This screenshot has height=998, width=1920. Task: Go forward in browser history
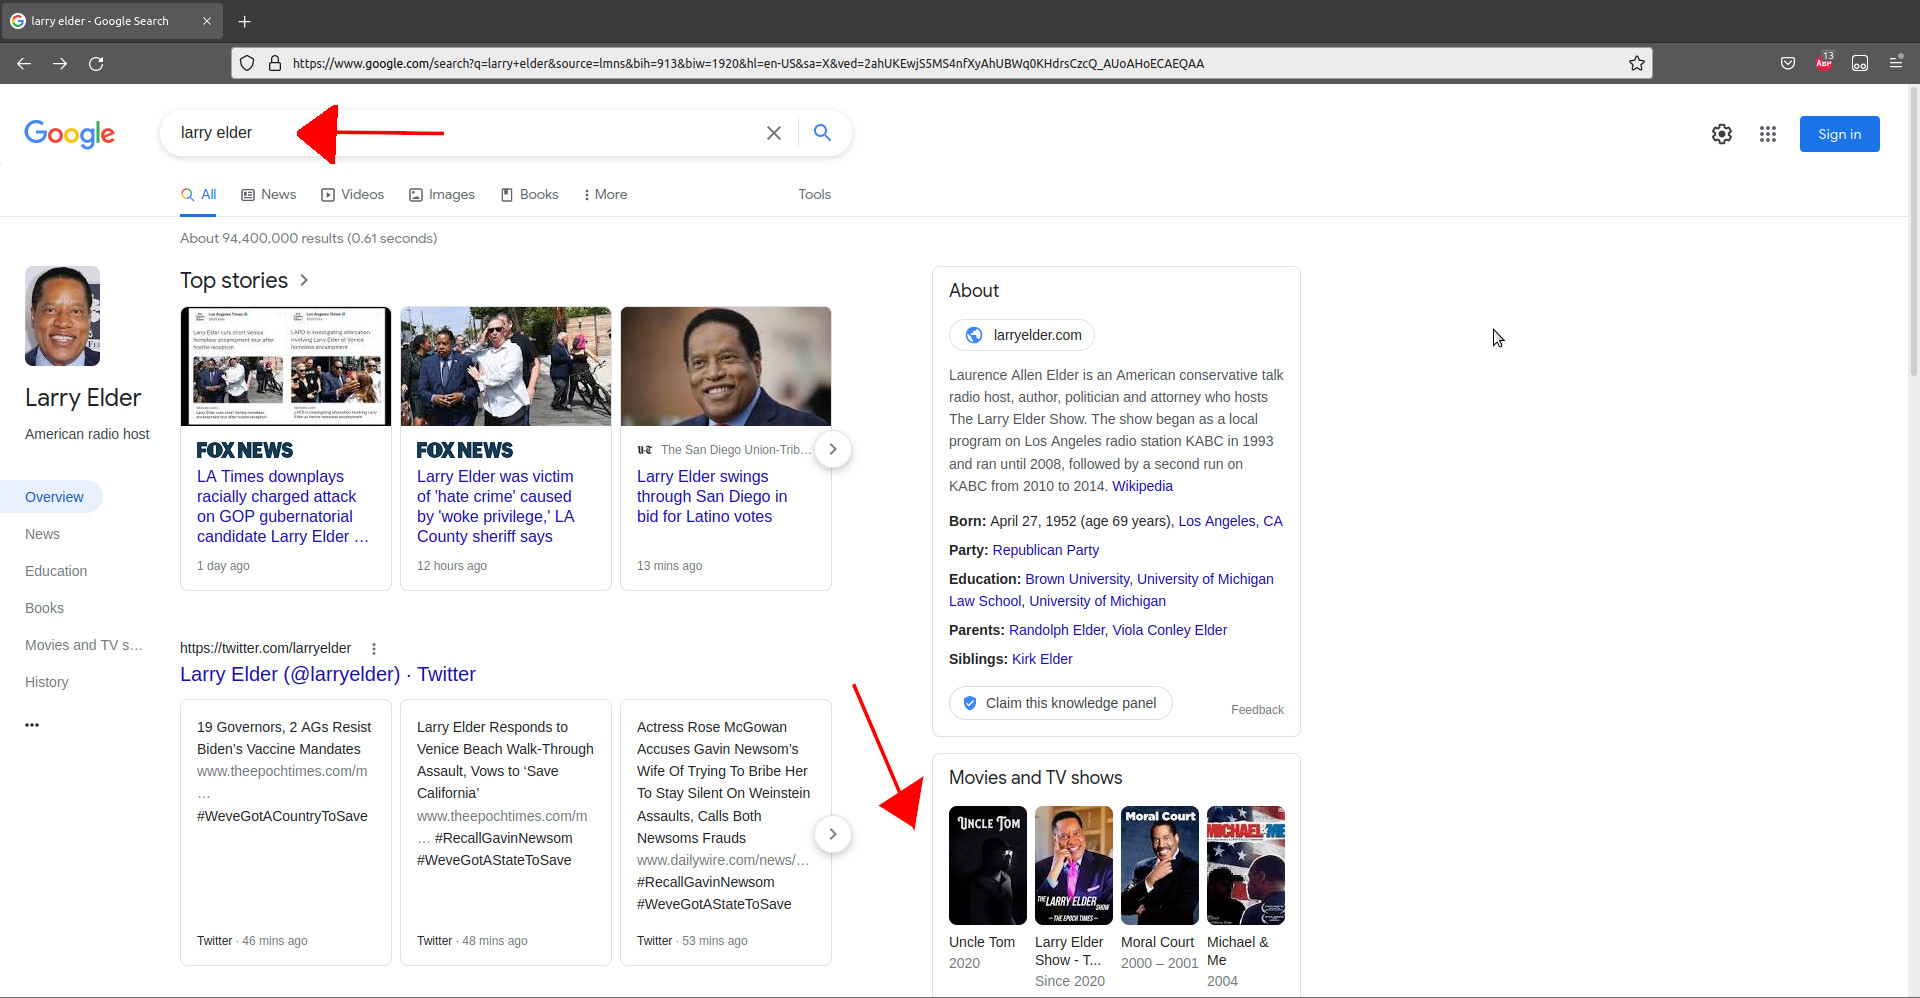click(x=60, y=63)
